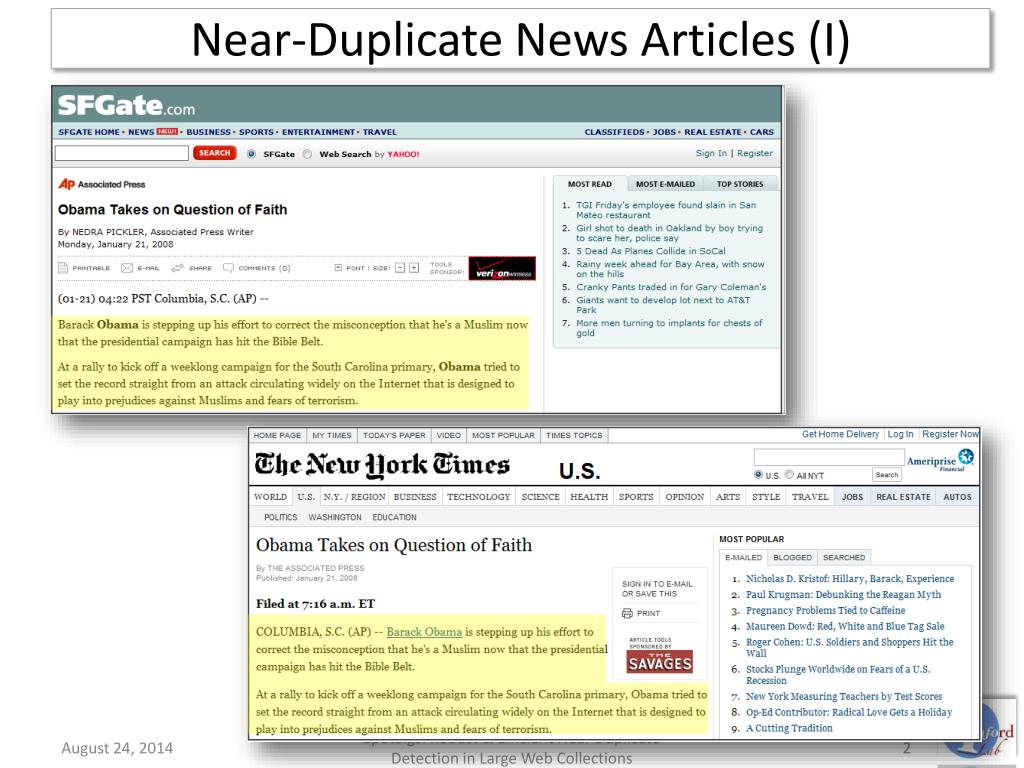Click the NYT search text box
Viewport: 1024px width, 768px height.
pos(829,457)
